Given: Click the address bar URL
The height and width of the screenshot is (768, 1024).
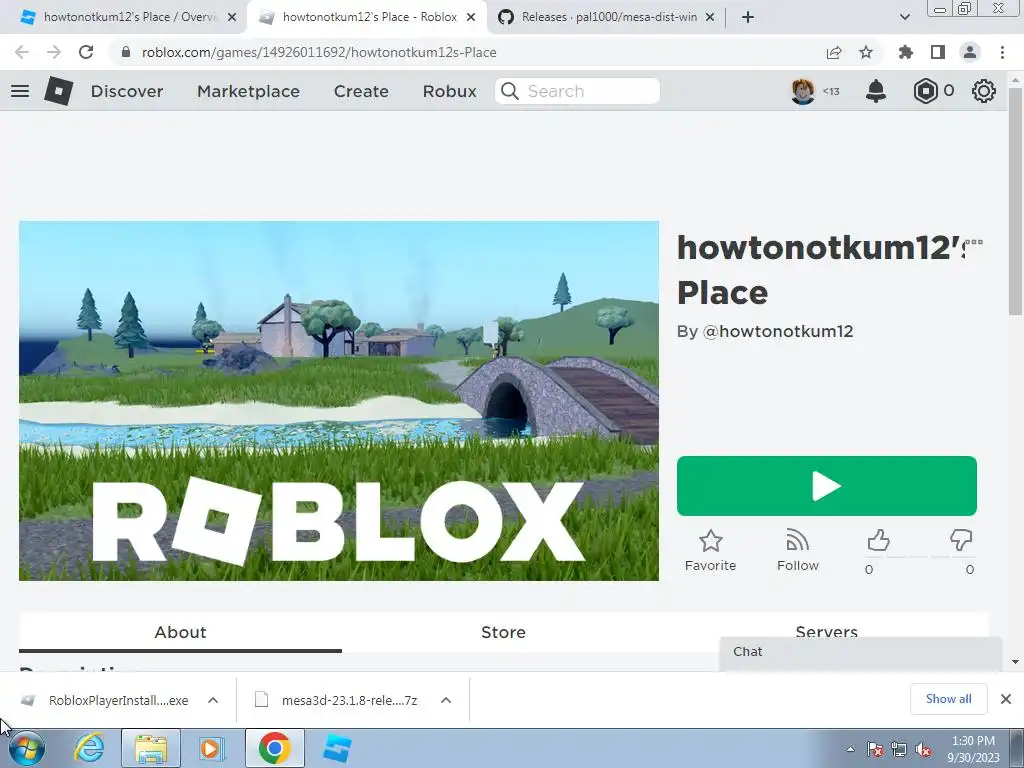Looking at the screenshot, I should [x=319, y=52].
